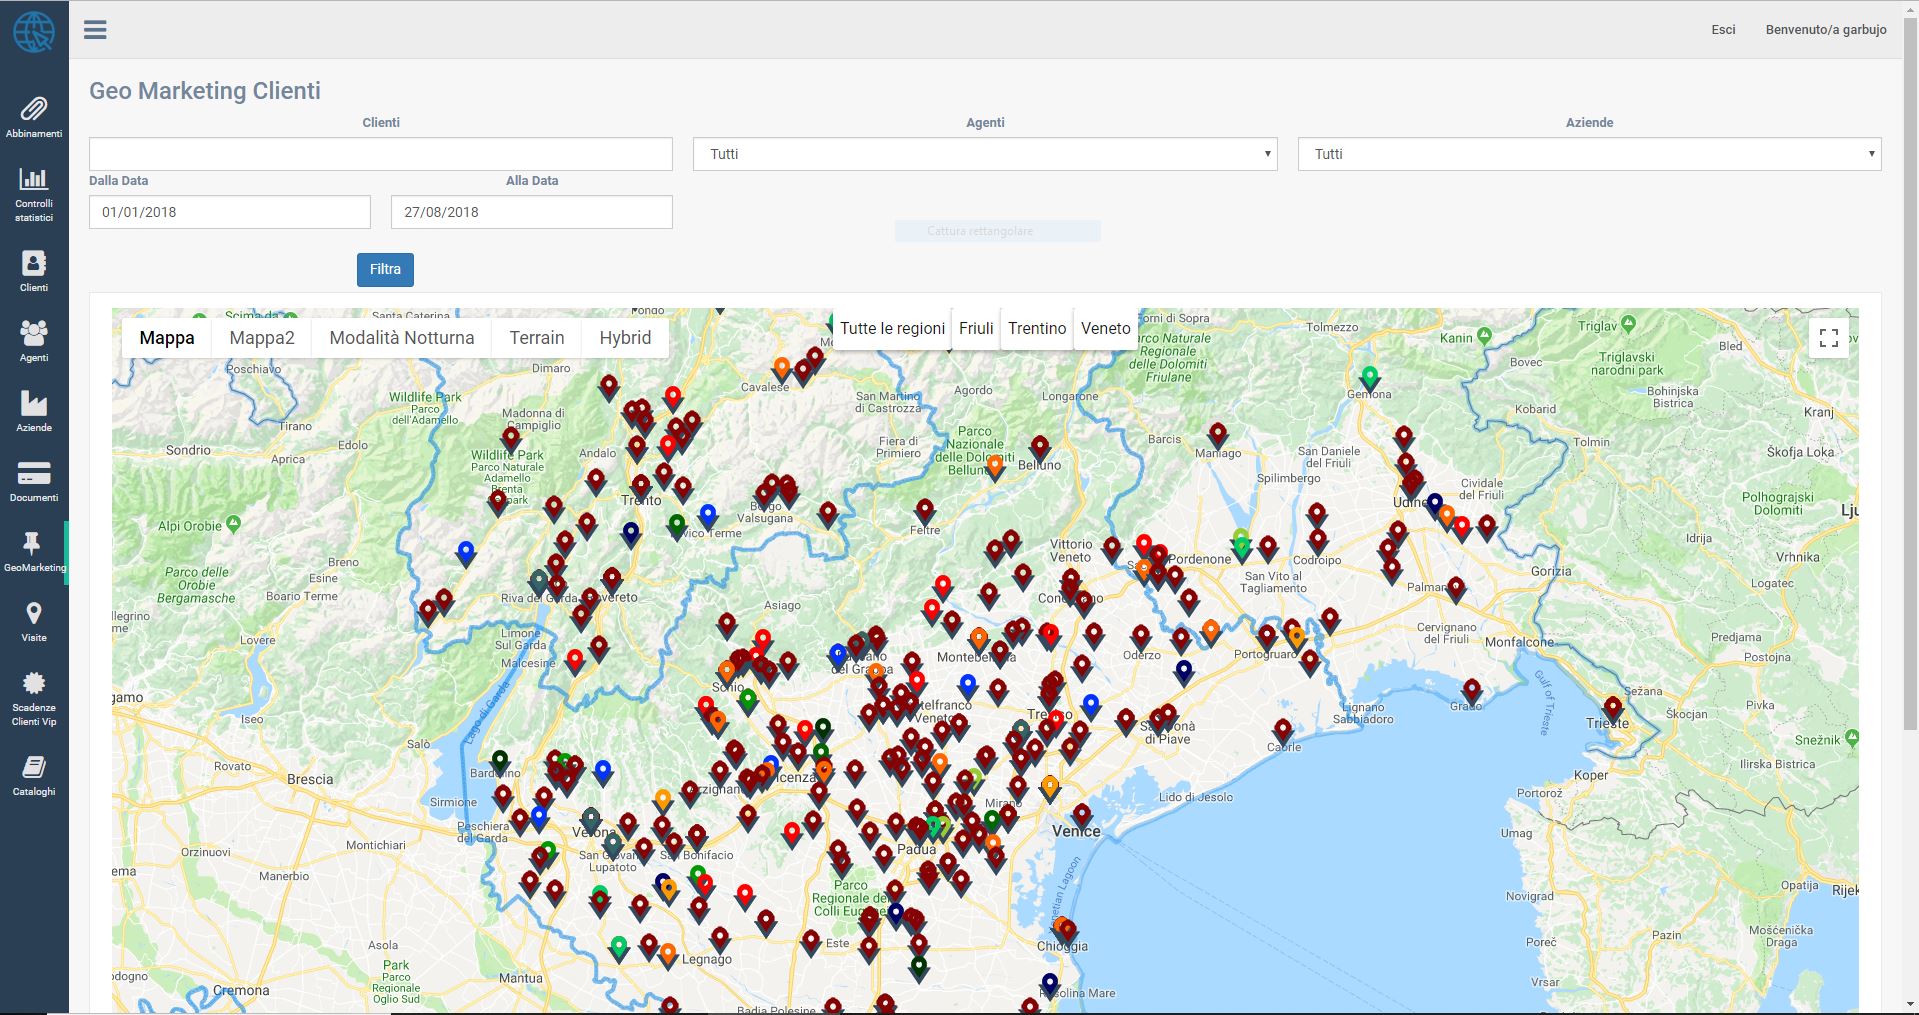
Task: Click the Esci logout link
Action: coord(1723,30)
